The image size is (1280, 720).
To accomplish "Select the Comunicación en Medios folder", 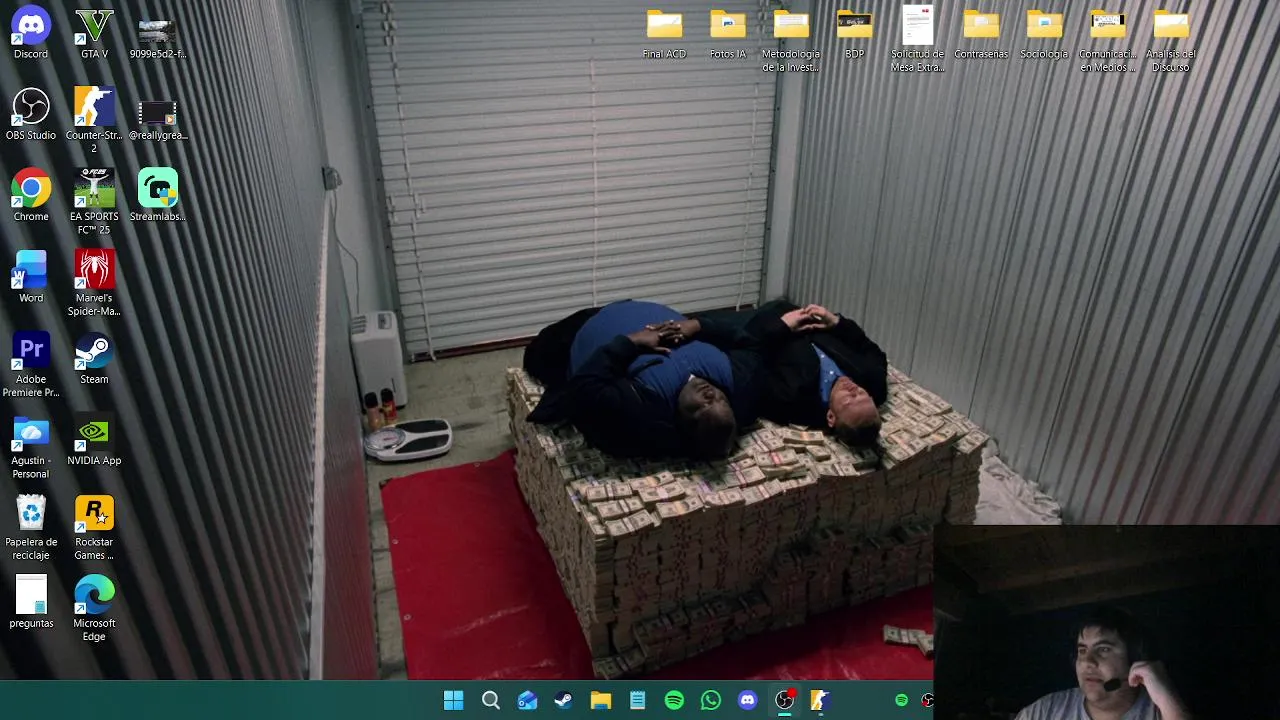I will click(1107, 40).
